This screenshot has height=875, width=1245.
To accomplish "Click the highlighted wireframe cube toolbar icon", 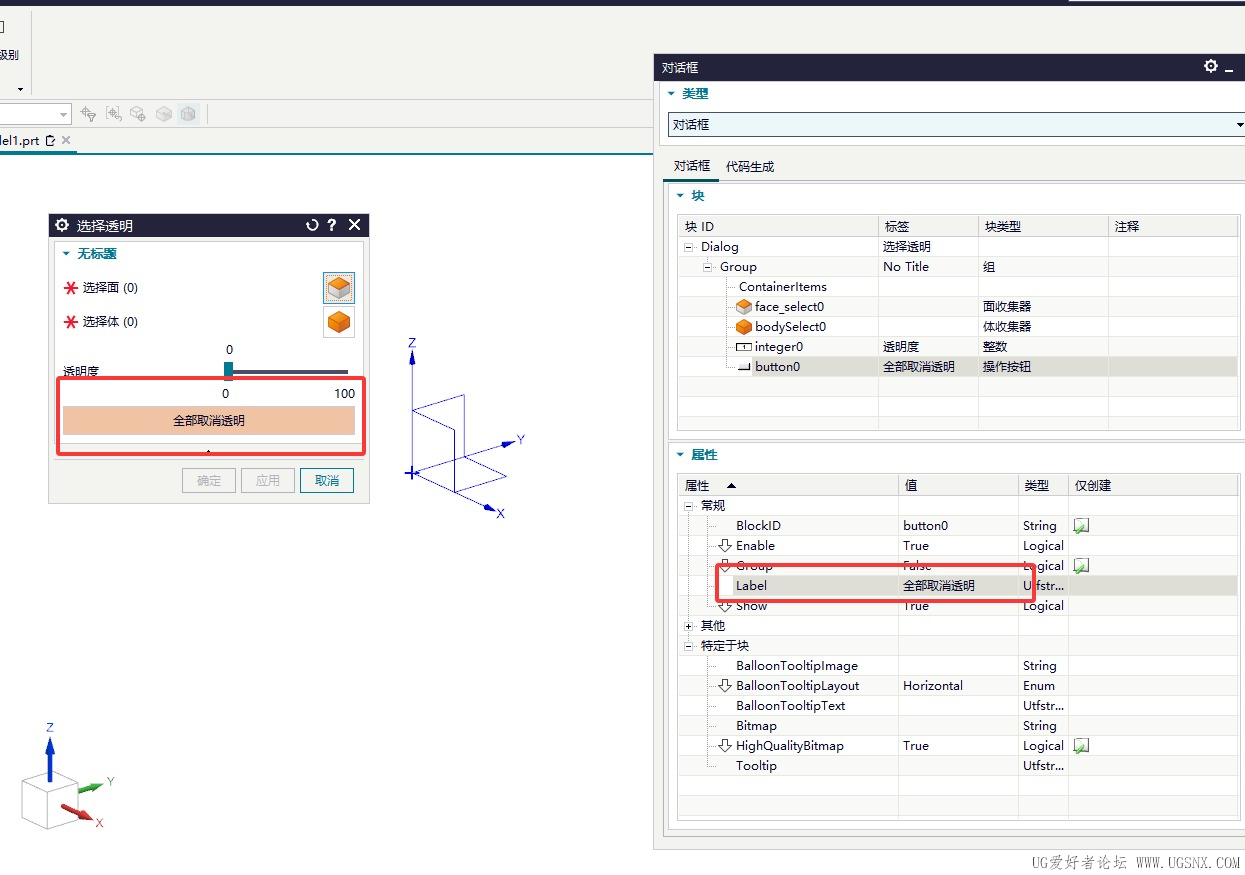I will (x=189, y=114).
